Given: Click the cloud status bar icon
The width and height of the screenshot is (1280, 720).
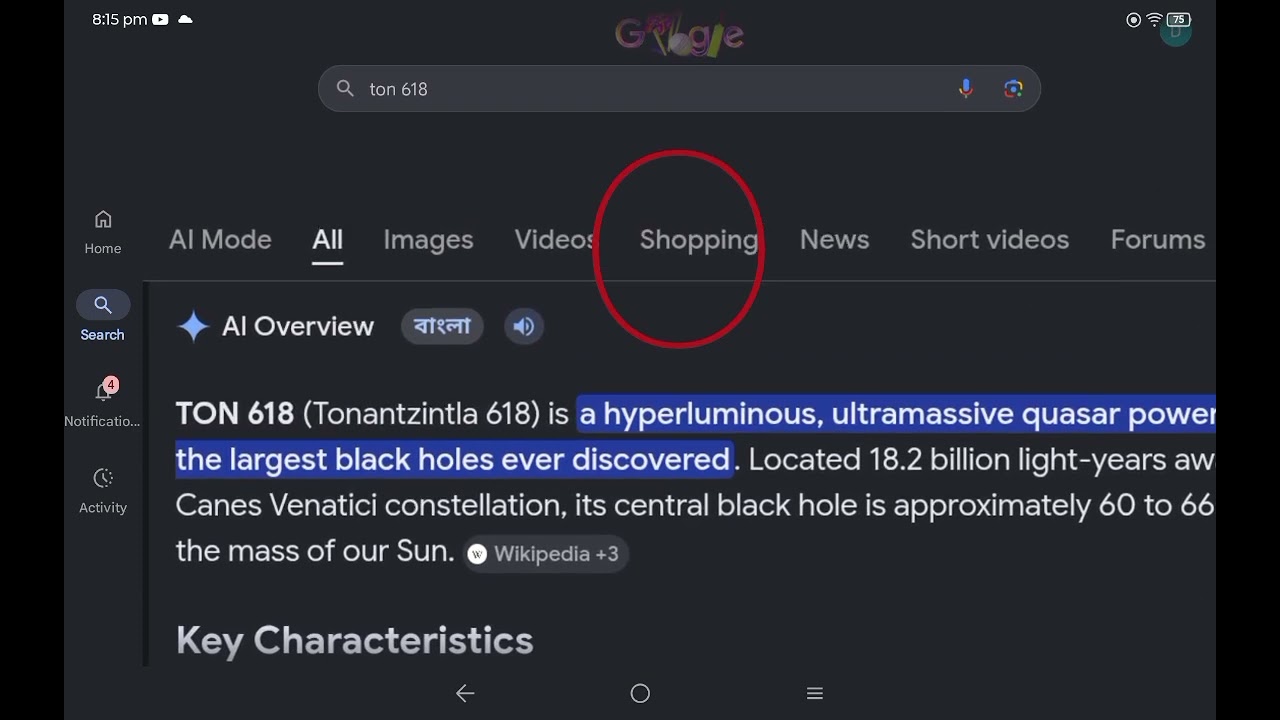Looking at the screenshot, I should point(185,19).
